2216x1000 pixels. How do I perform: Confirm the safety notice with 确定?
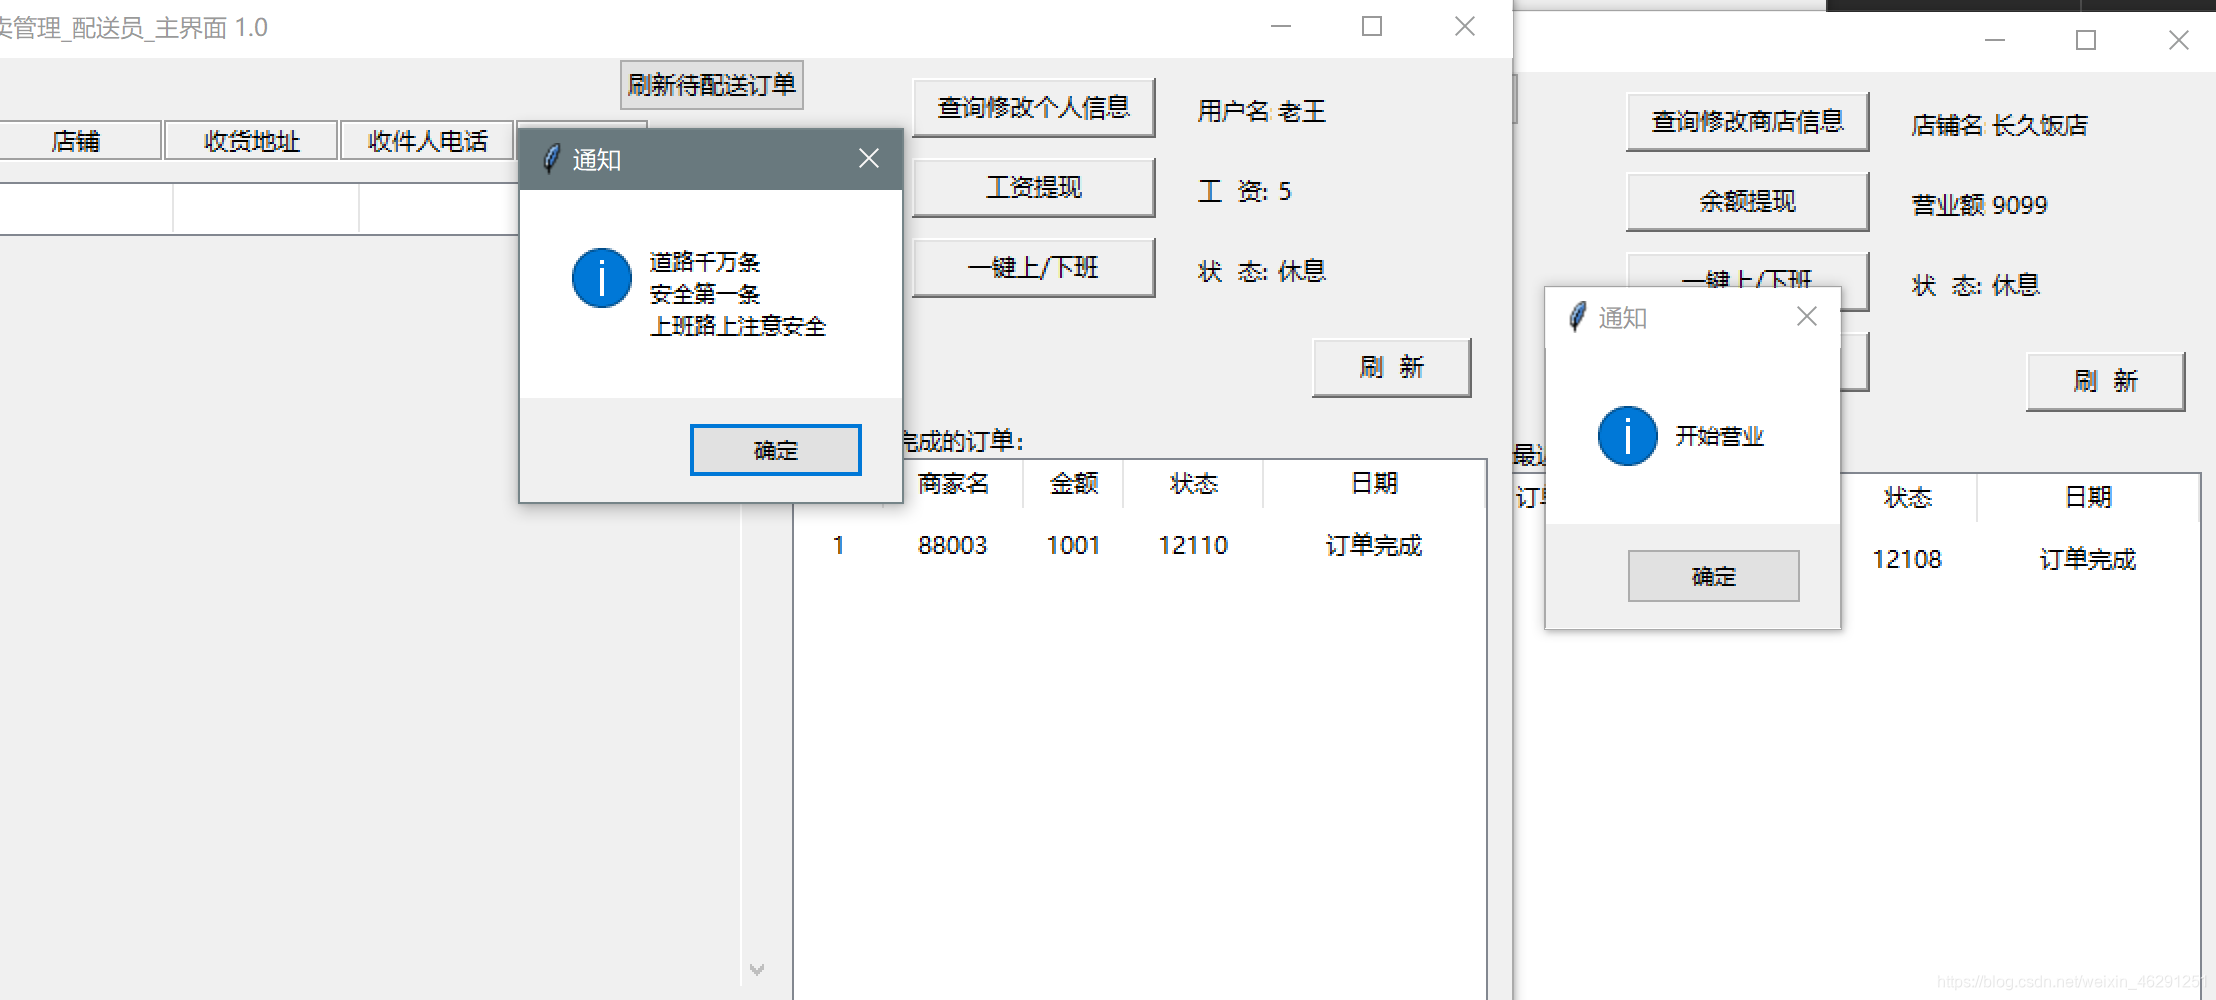click(775, 450)
